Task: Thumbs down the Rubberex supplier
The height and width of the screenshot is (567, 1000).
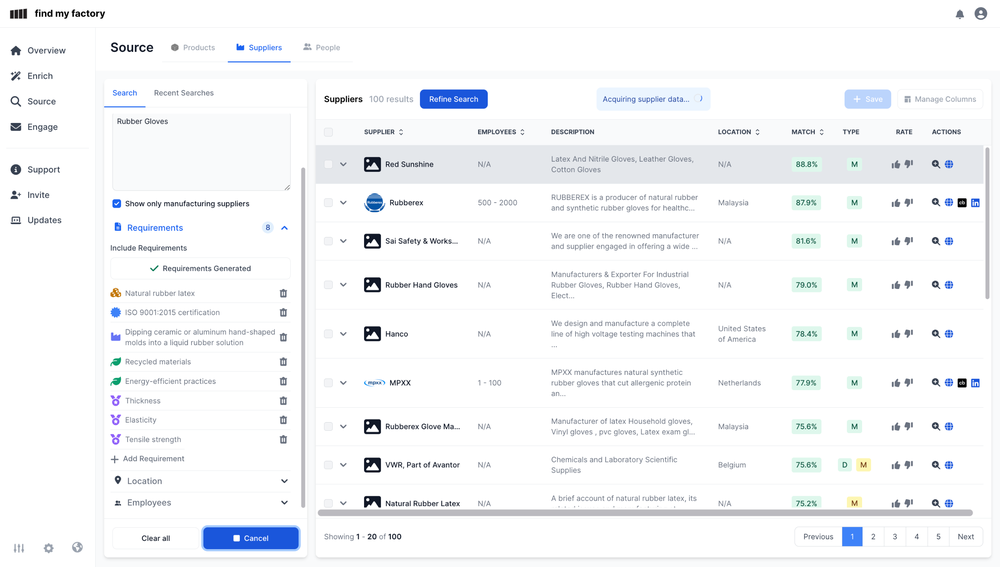Action: 909,203
